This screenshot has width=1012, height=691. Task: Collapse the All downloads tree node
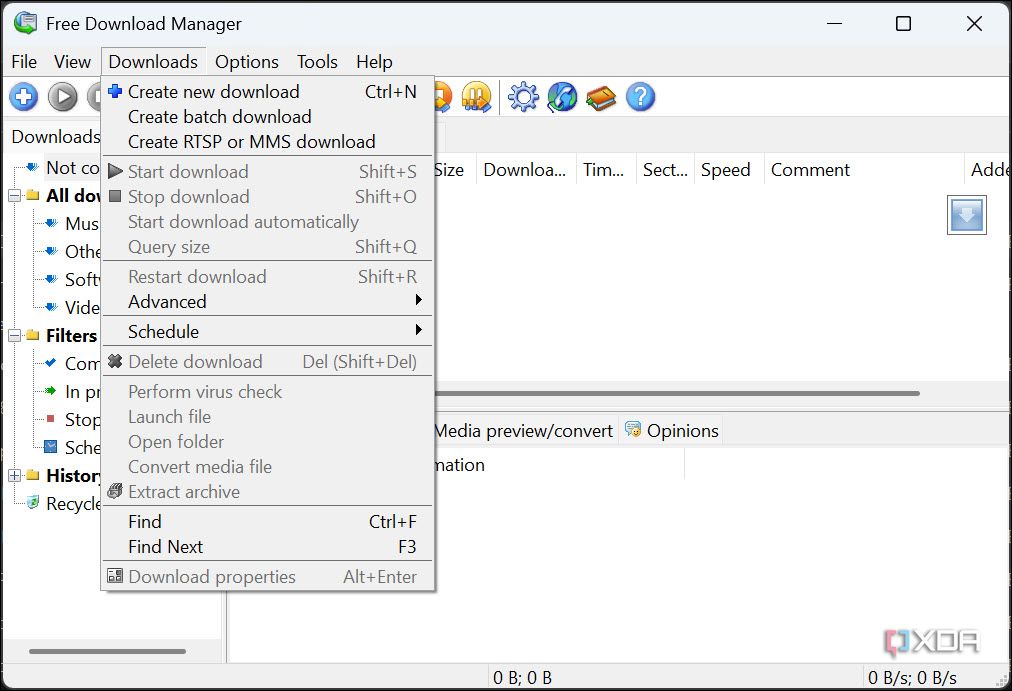[x=14, y=195]
